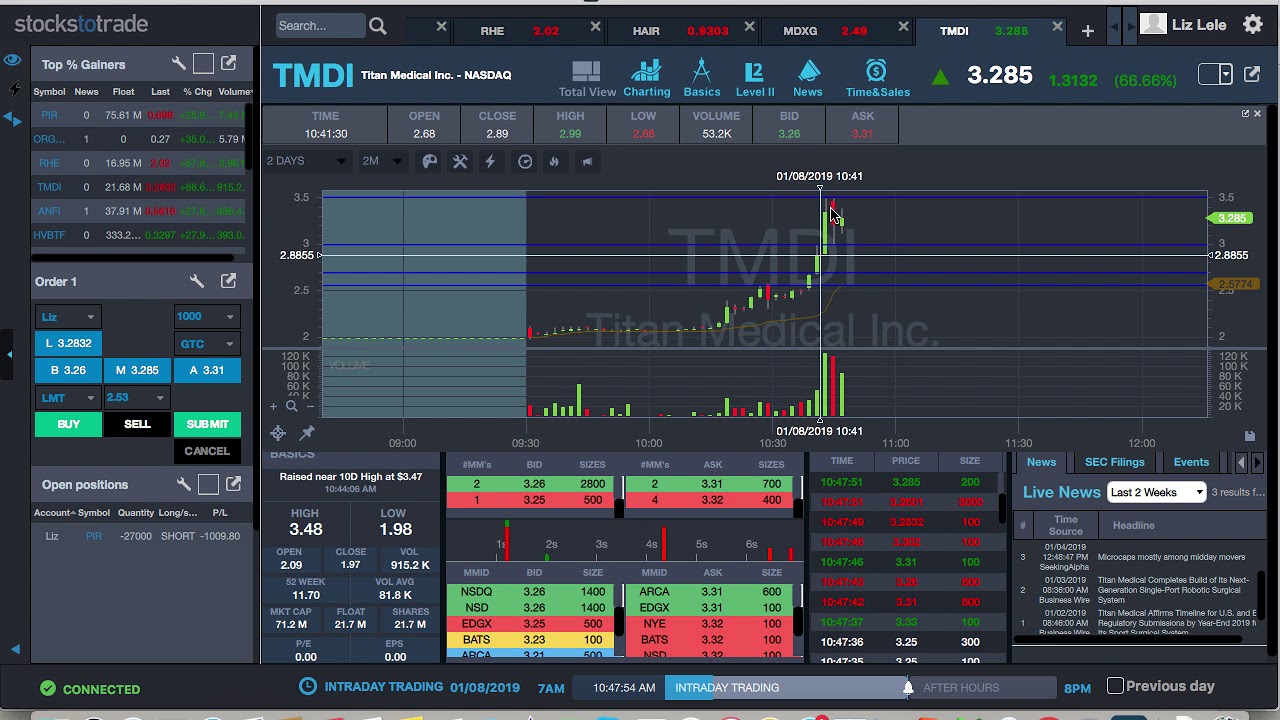The height and width of the screenshot is (720, 1280).
Task: Open the News bell icon
Action: point(808,79)
